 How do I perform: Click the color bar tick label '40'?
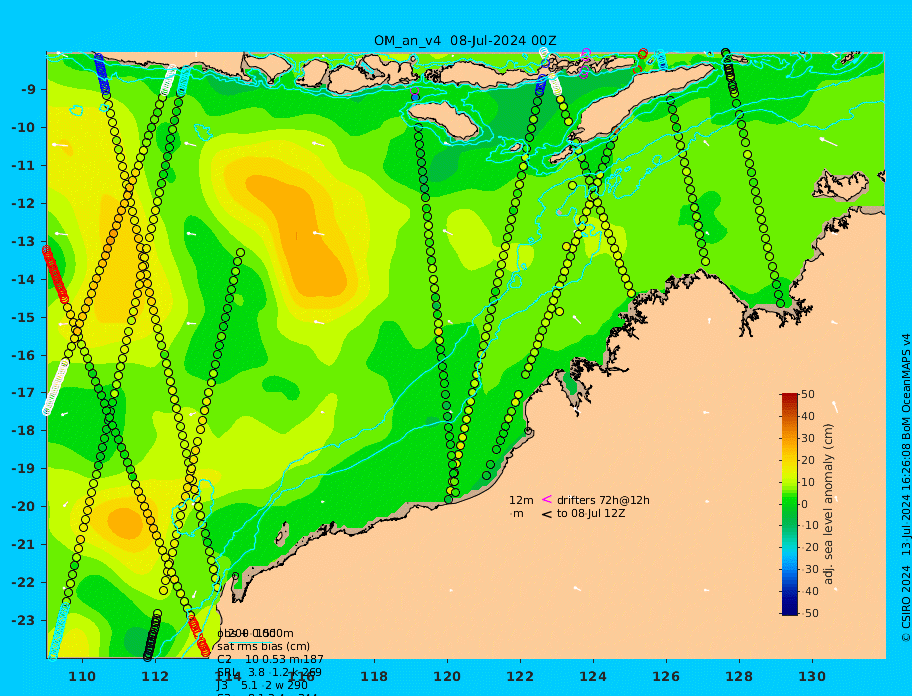point(808,416)
